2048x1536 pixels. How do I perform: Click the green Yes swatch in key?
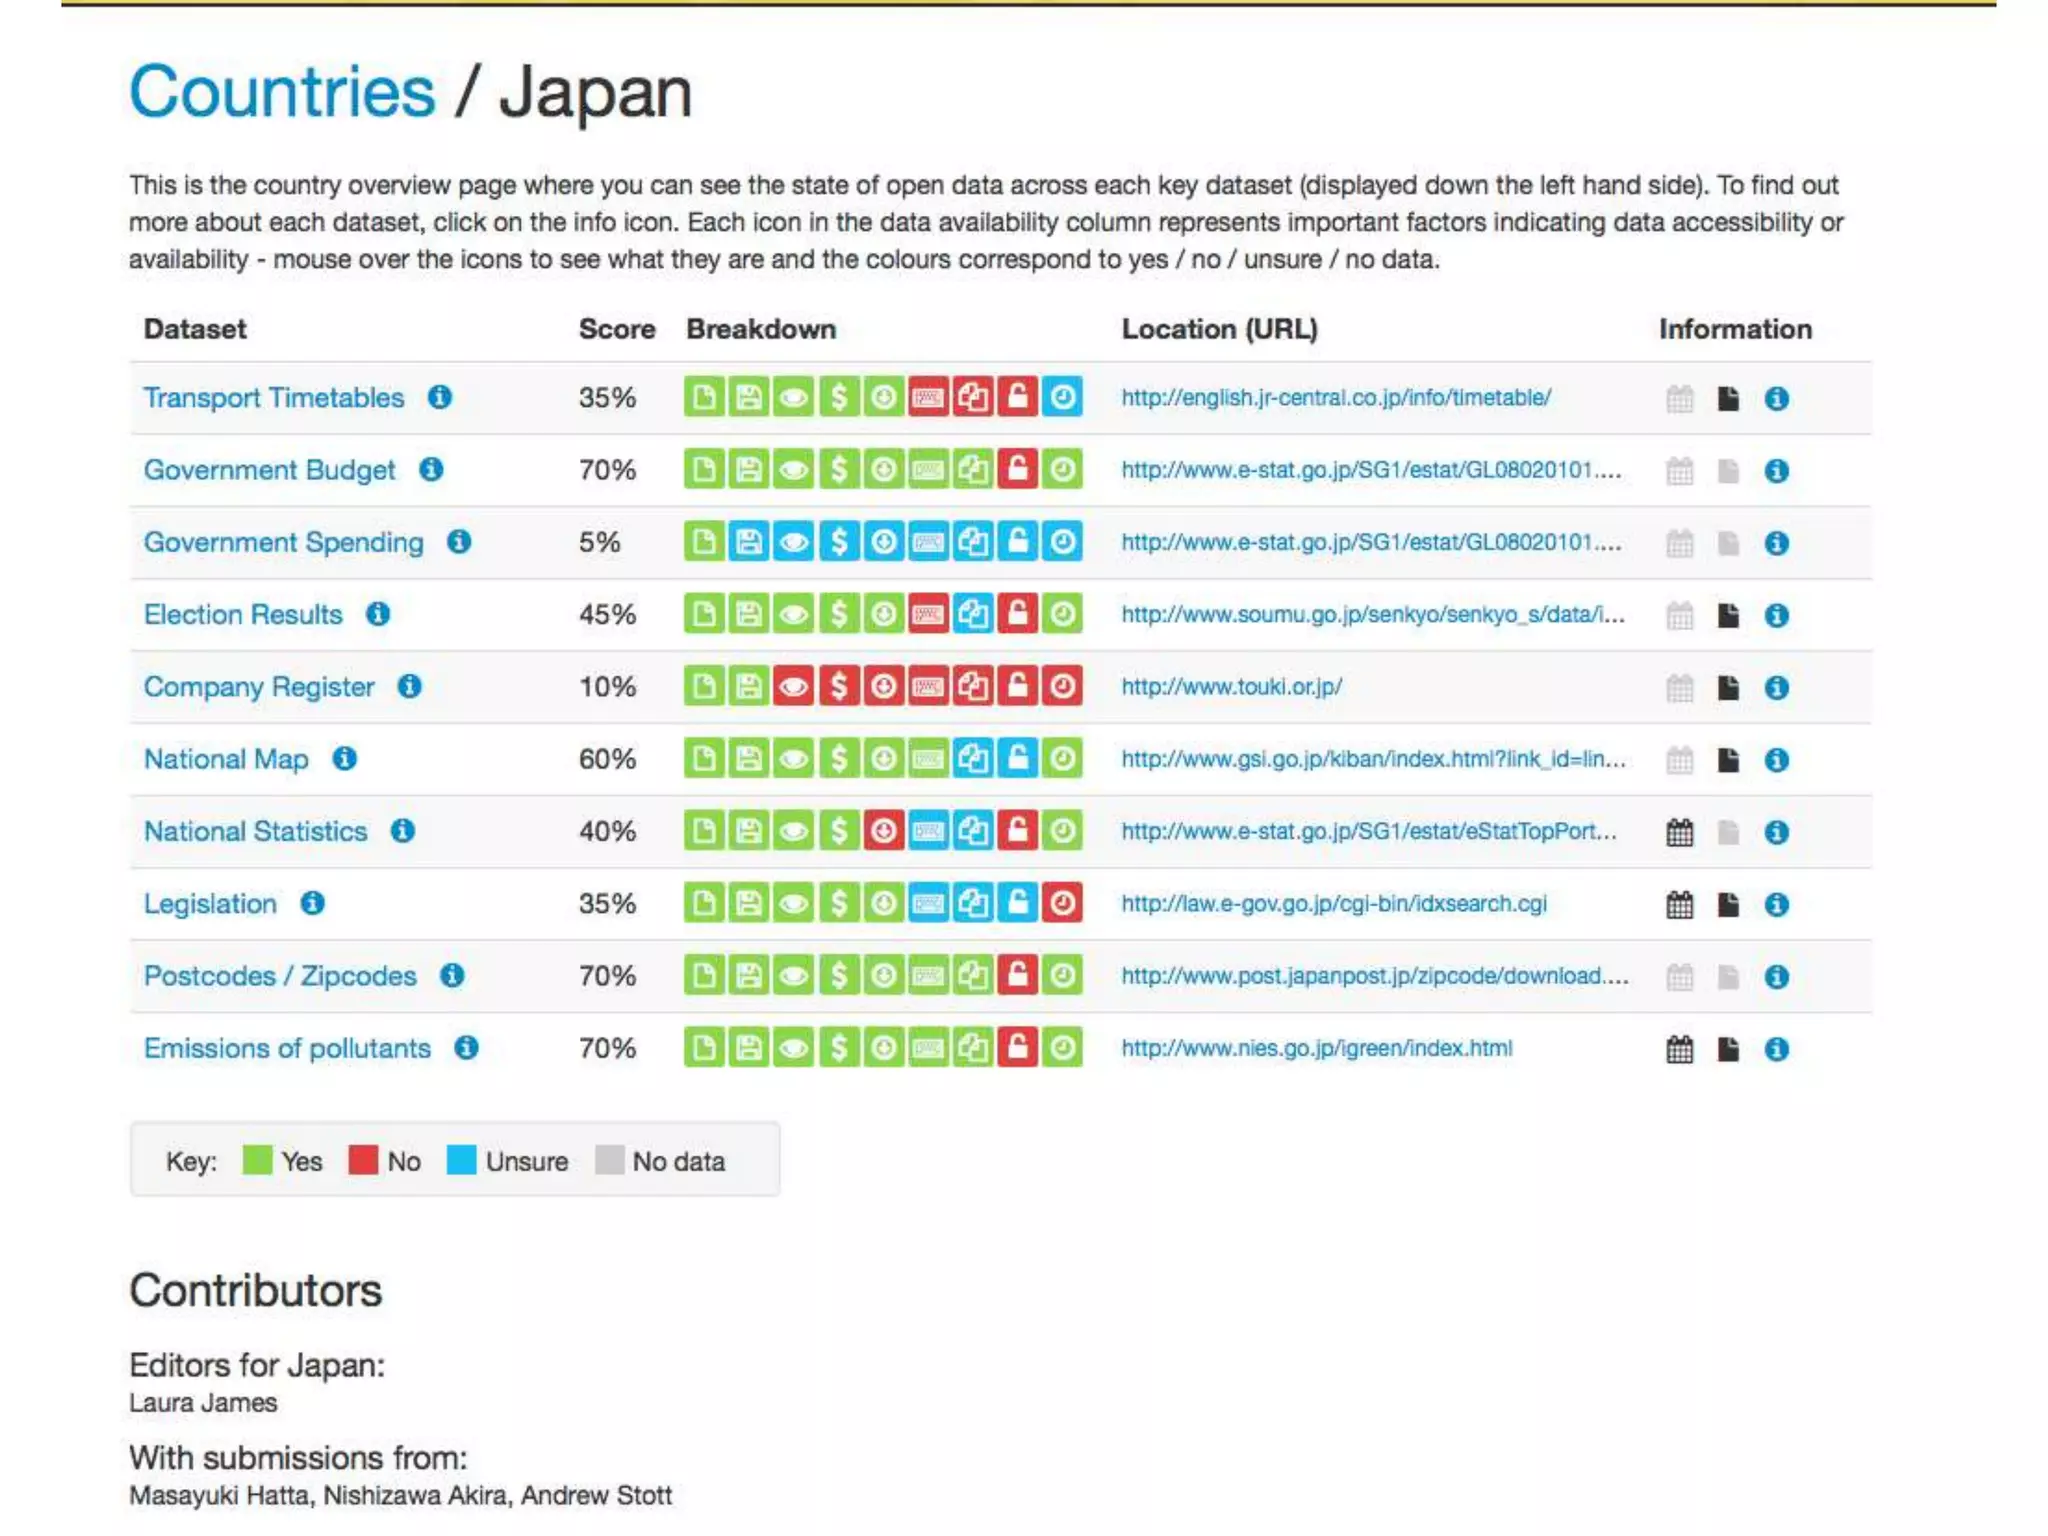coord(257,1160)
